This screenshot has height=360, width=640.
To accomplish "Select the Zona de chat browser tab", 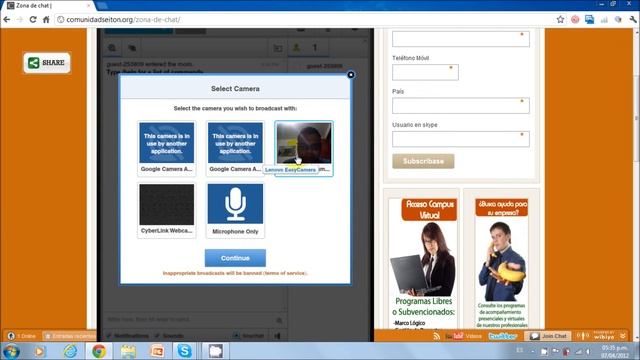I will point(48,6).
